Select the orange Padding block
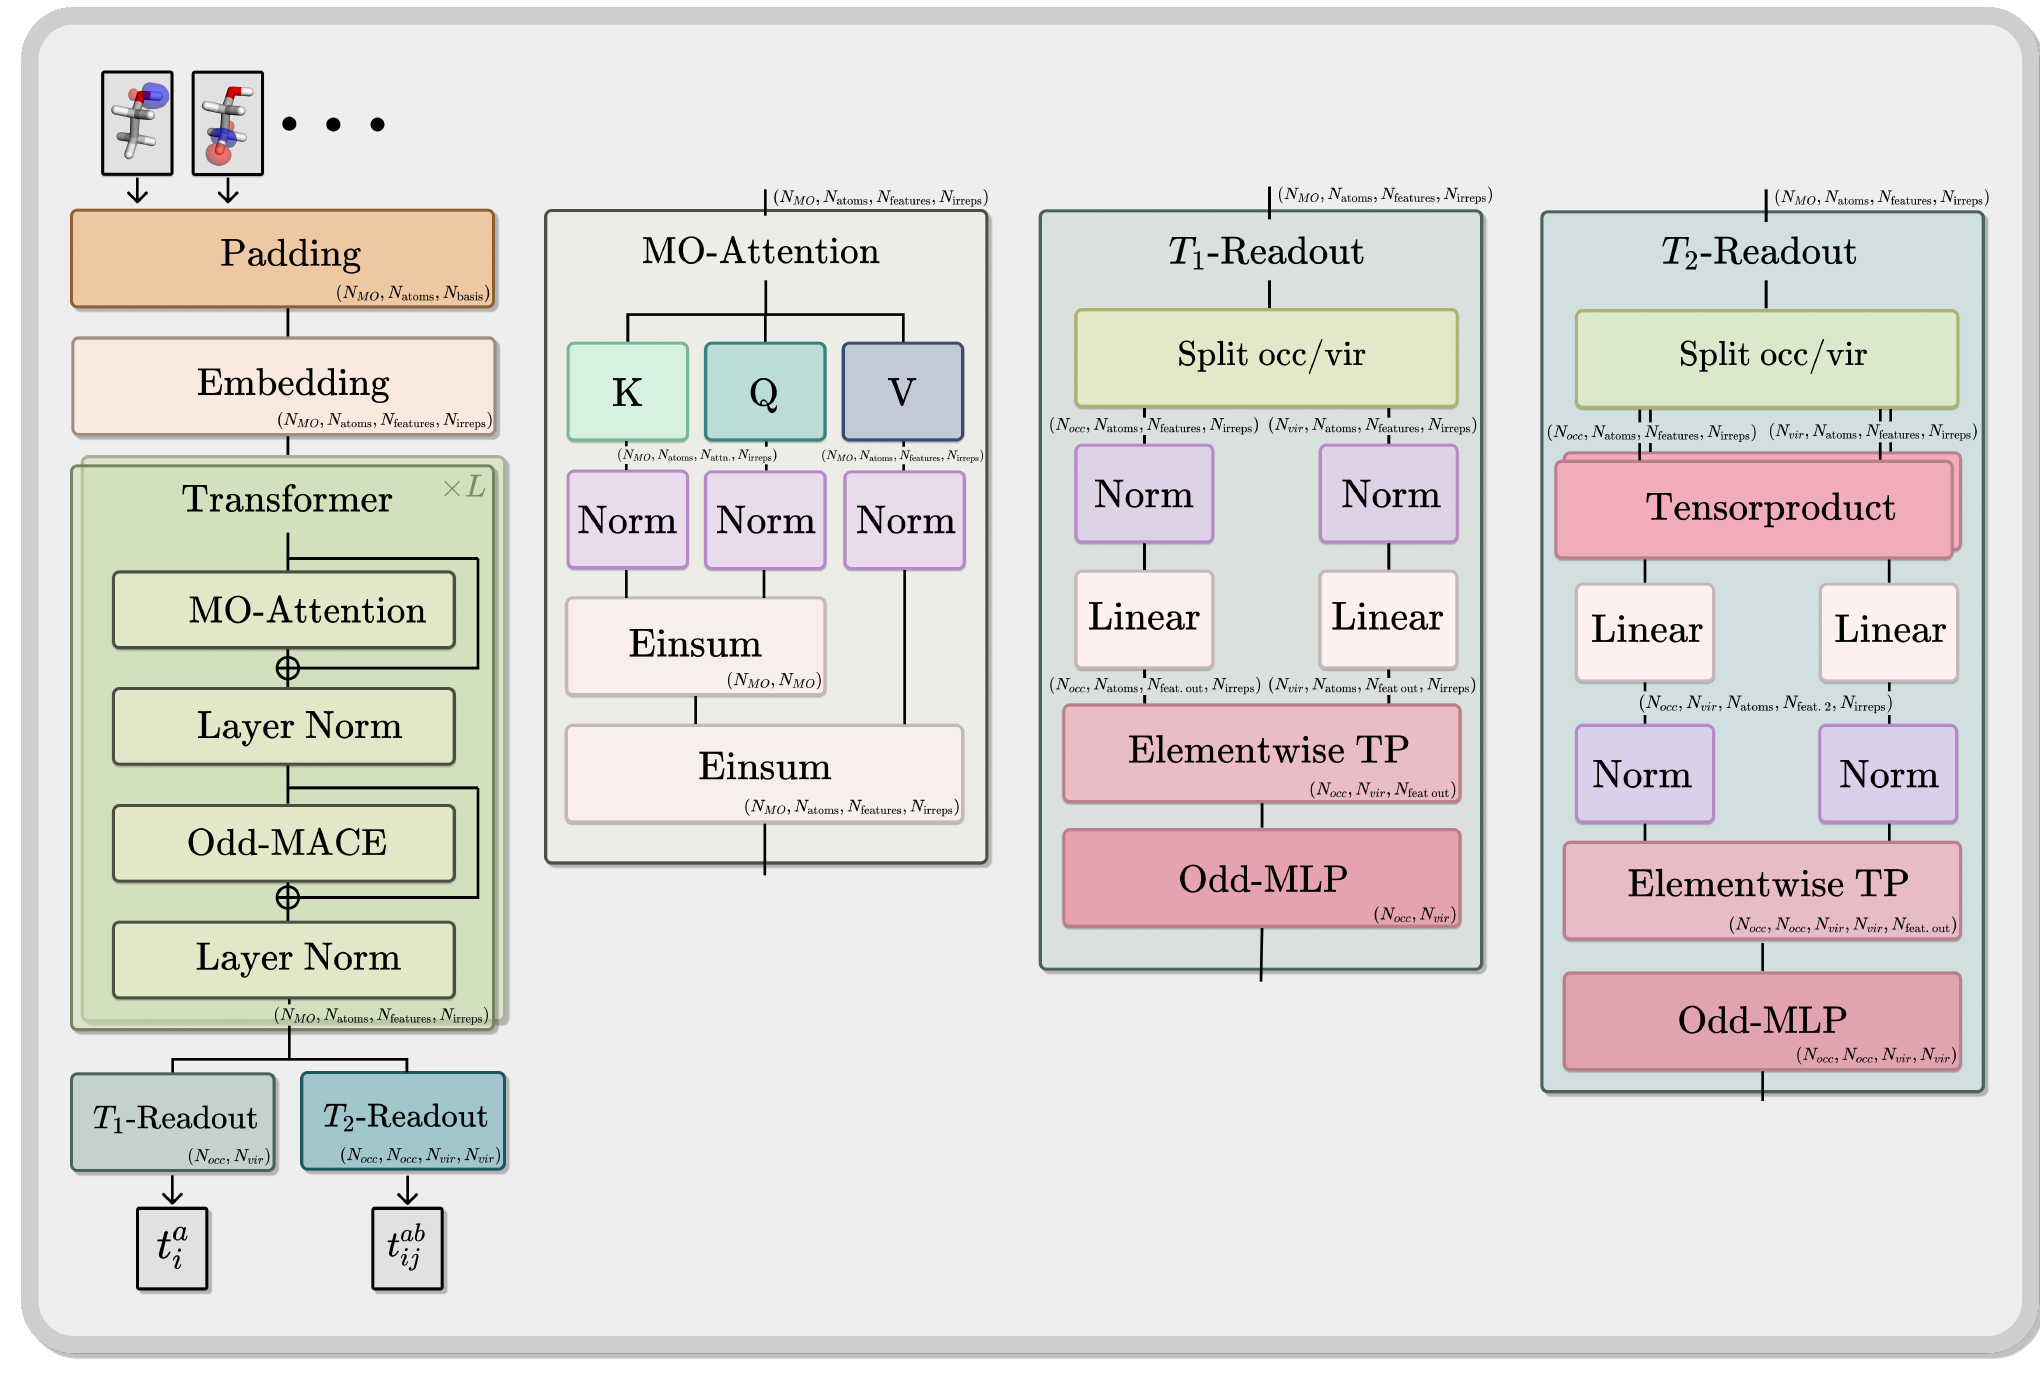 (x=283, y=258)
